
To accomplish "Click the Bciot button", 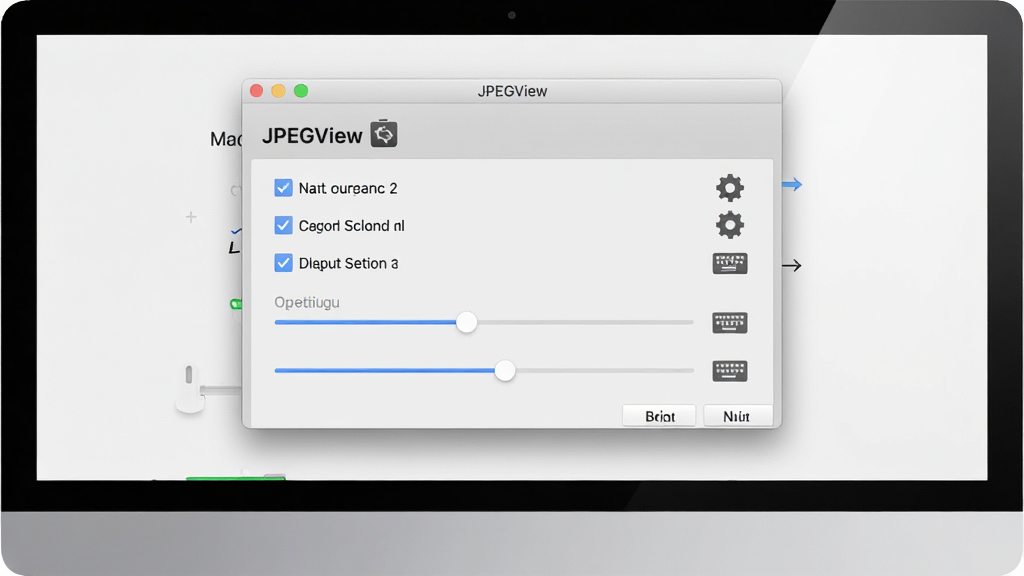I will pyautogui.click(x=659, y=416).
